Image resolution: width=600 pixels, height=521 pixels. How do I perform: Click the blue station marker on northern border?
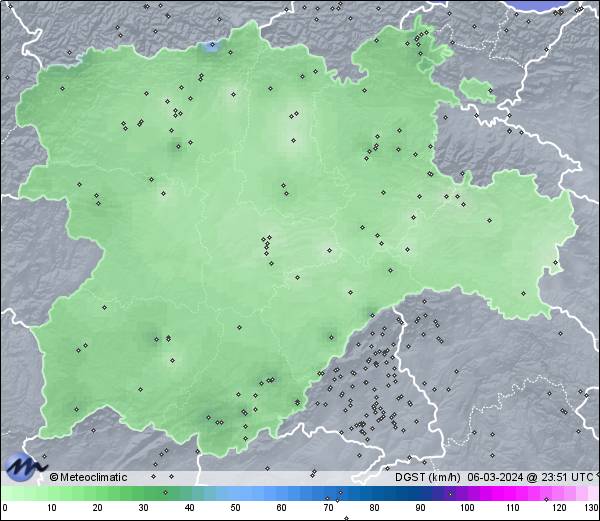tap(210, 47)
